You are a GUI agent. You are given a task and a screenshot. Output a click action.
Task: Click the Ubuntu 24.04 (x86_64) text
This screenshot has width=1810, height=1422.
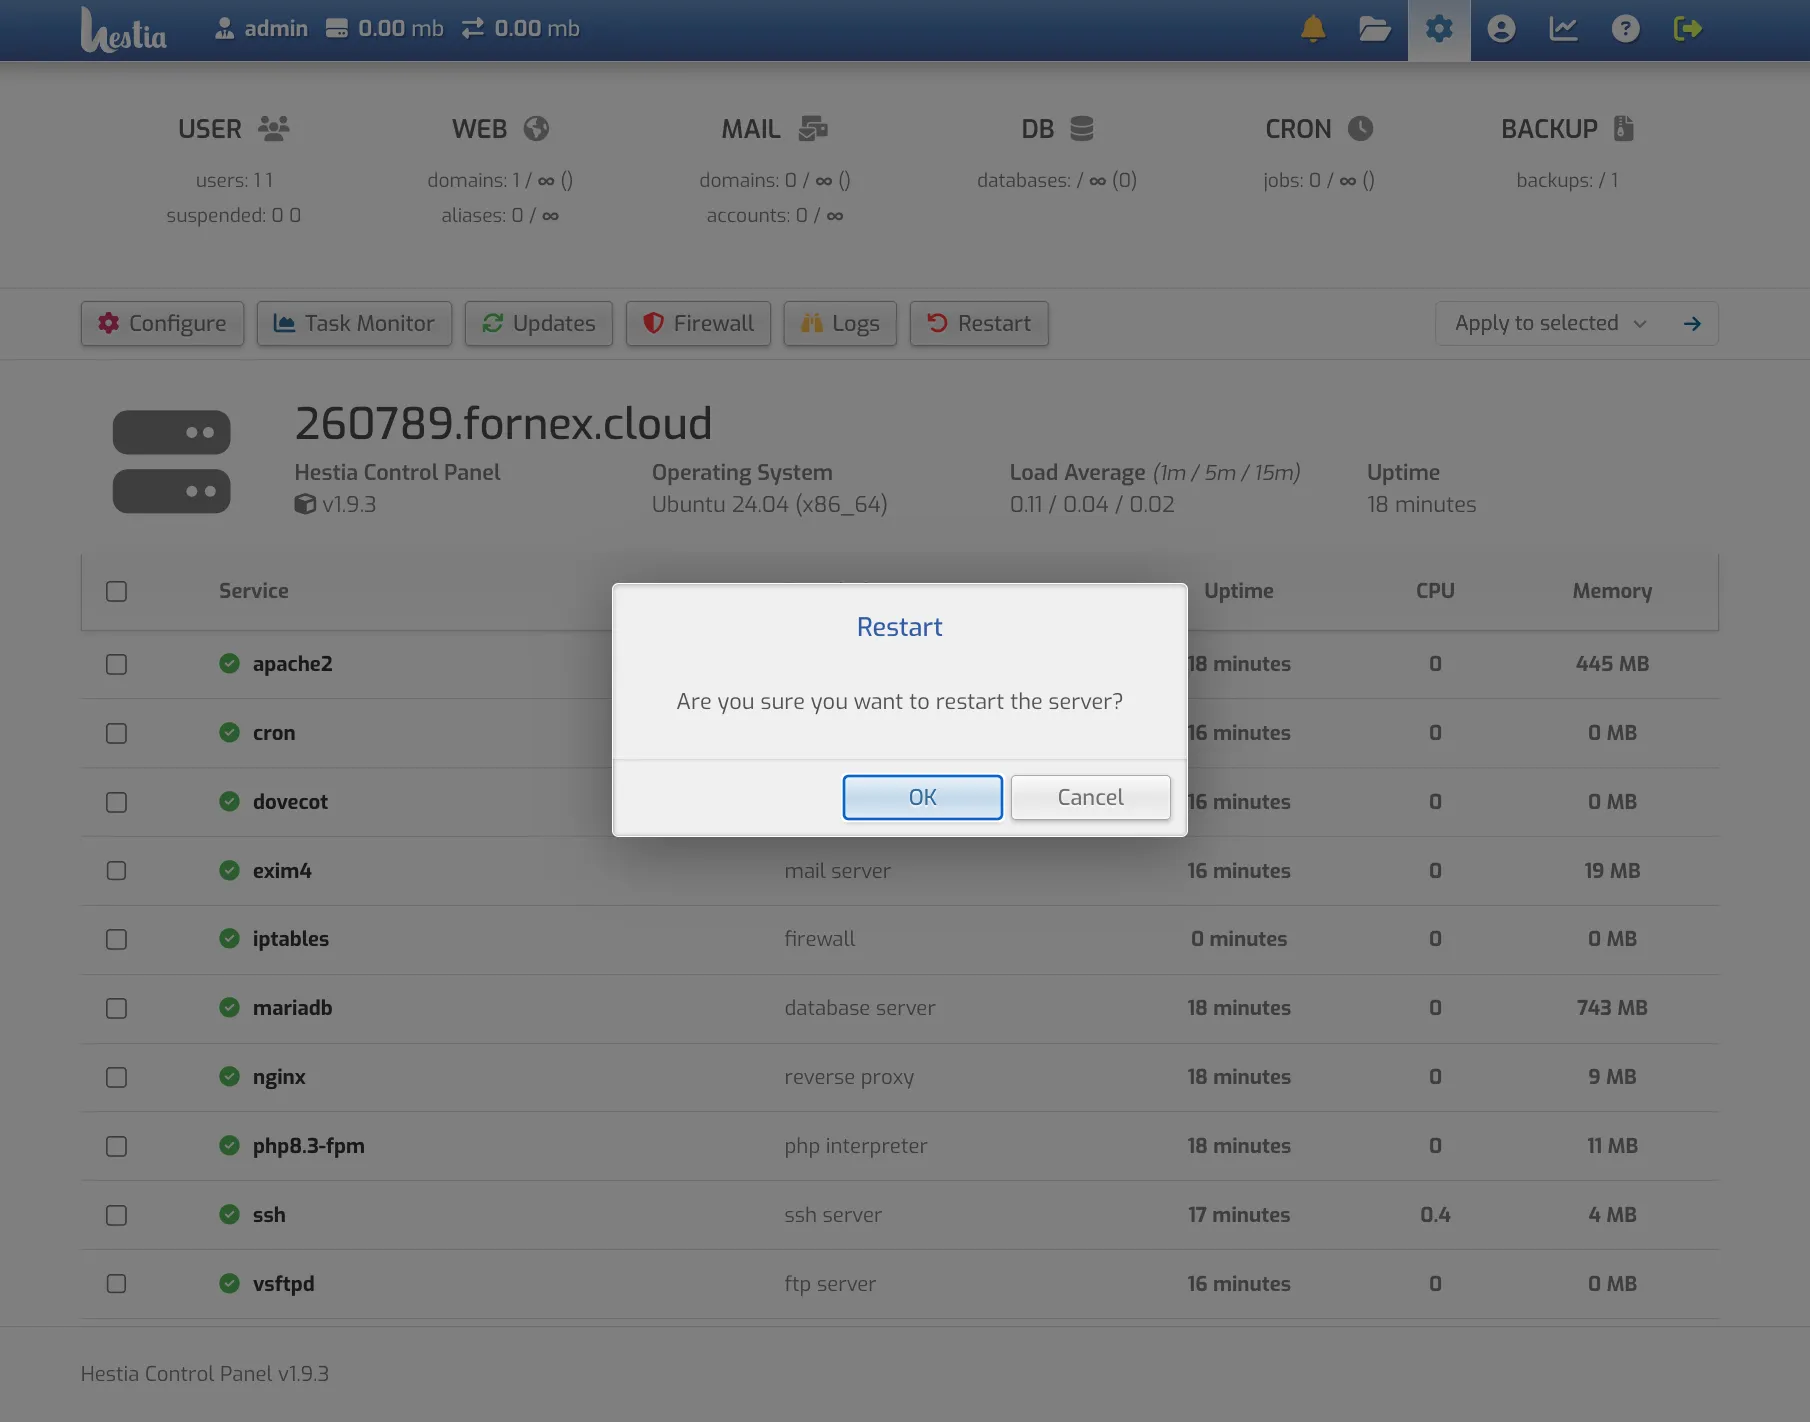[769, 504]
